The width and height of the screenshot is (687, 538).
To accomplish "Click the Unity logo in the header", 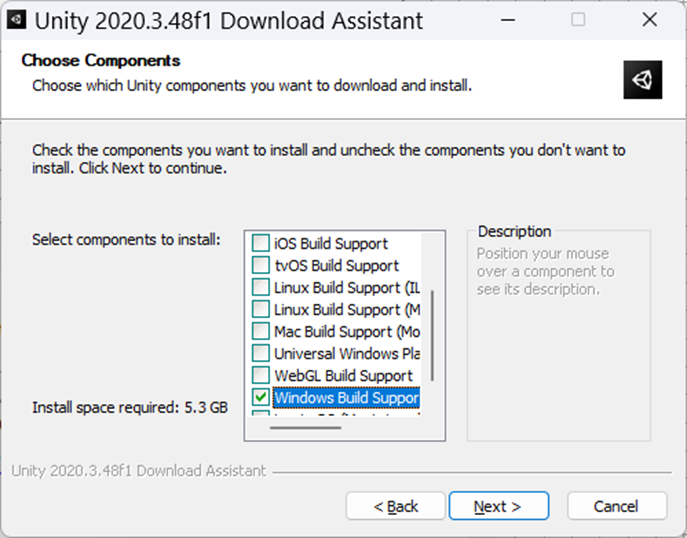I will (642, 80).
